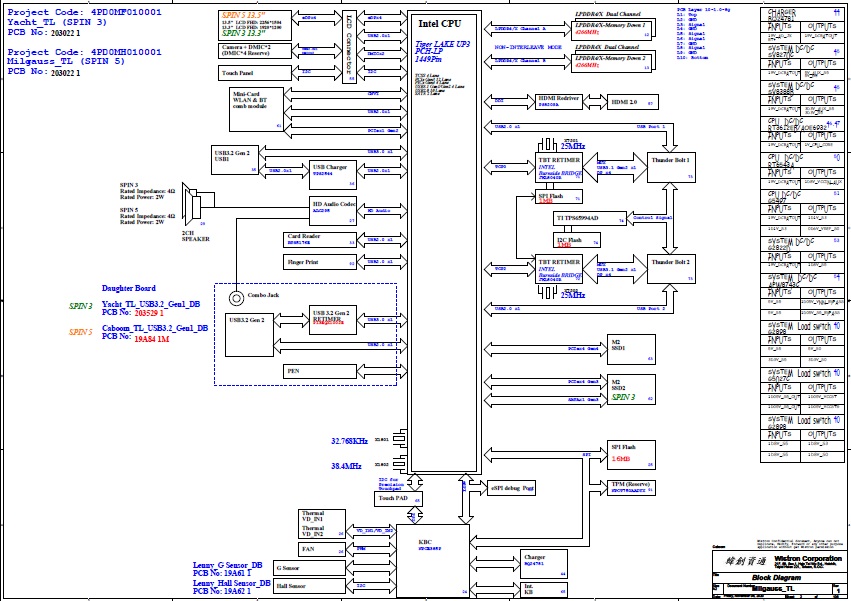Select Project Code 4PD0MH010001 text

(x=84, y=52)
